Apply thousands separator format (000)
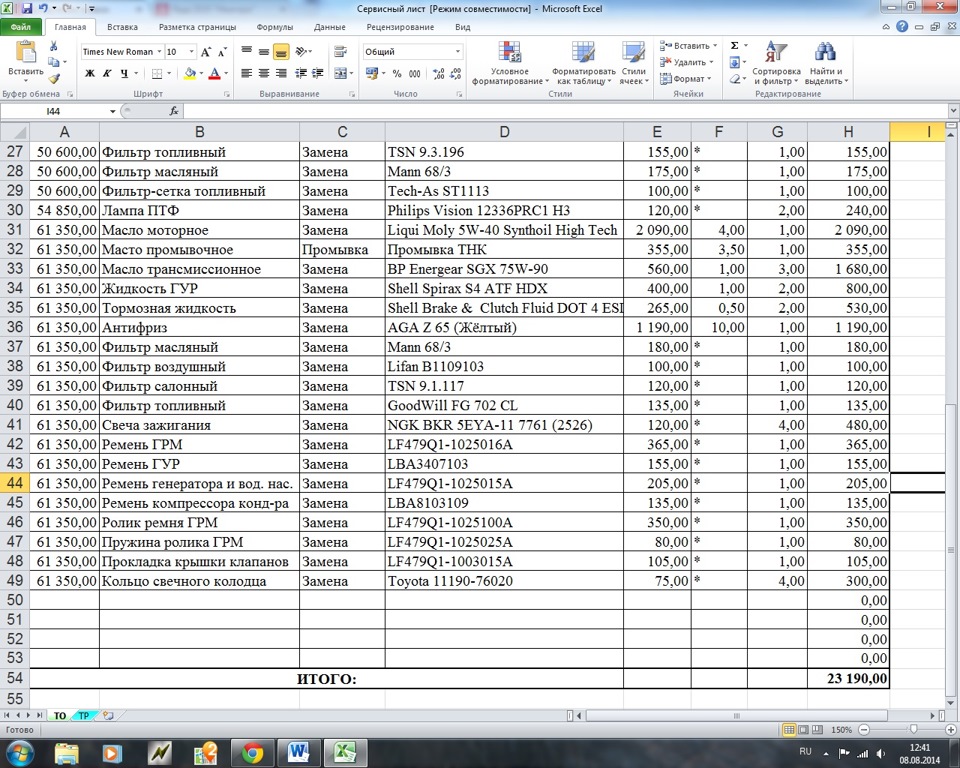Image resolution: width=960 pixels, height=768 pixels. pyautogui.click(x=414, y=73)
